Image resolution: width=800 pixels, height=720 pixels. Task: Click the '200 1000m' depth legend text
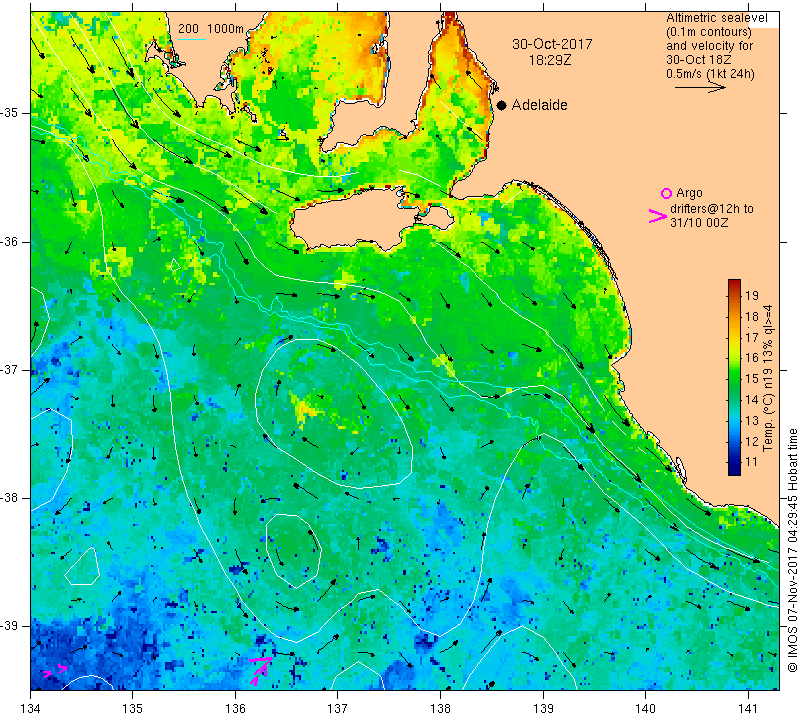point(211,29)
